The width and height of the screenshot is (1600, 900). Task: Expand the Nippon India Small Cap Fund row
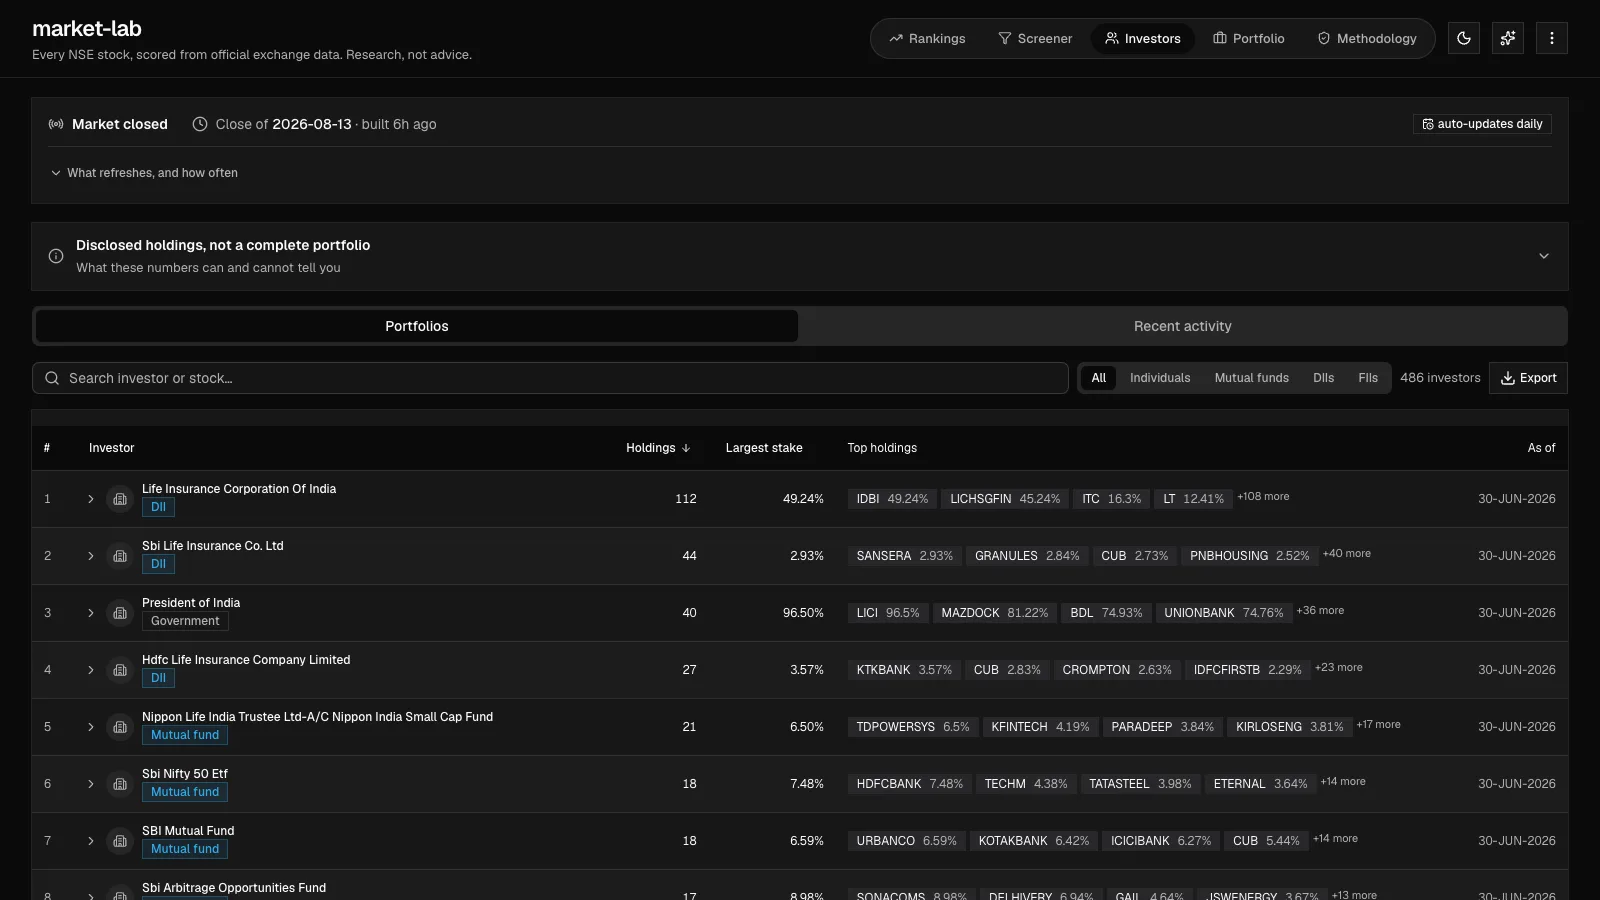pyautogui.click(x=90, y=727)
